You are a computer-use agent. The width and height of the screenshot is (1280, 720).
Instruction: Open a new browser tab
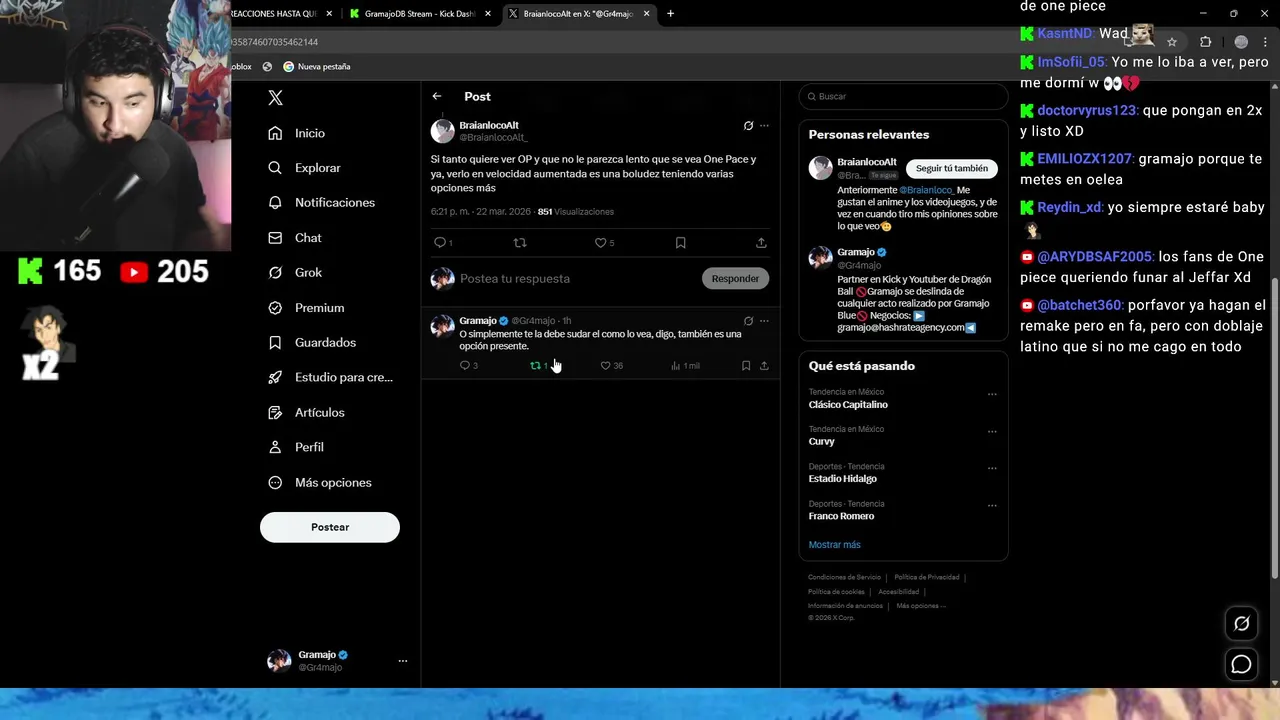click(x=670, y=14)
